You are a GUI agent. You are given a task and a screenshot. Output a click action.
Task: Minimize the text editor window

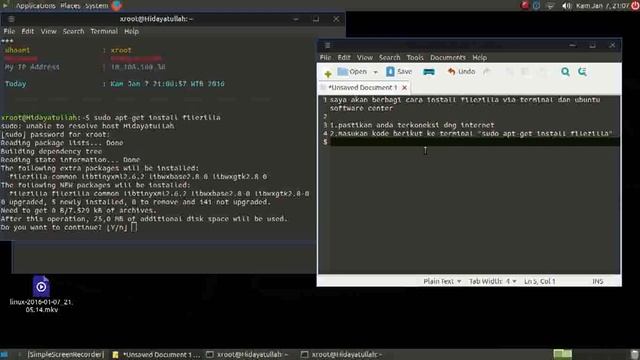tap(572, 45)
